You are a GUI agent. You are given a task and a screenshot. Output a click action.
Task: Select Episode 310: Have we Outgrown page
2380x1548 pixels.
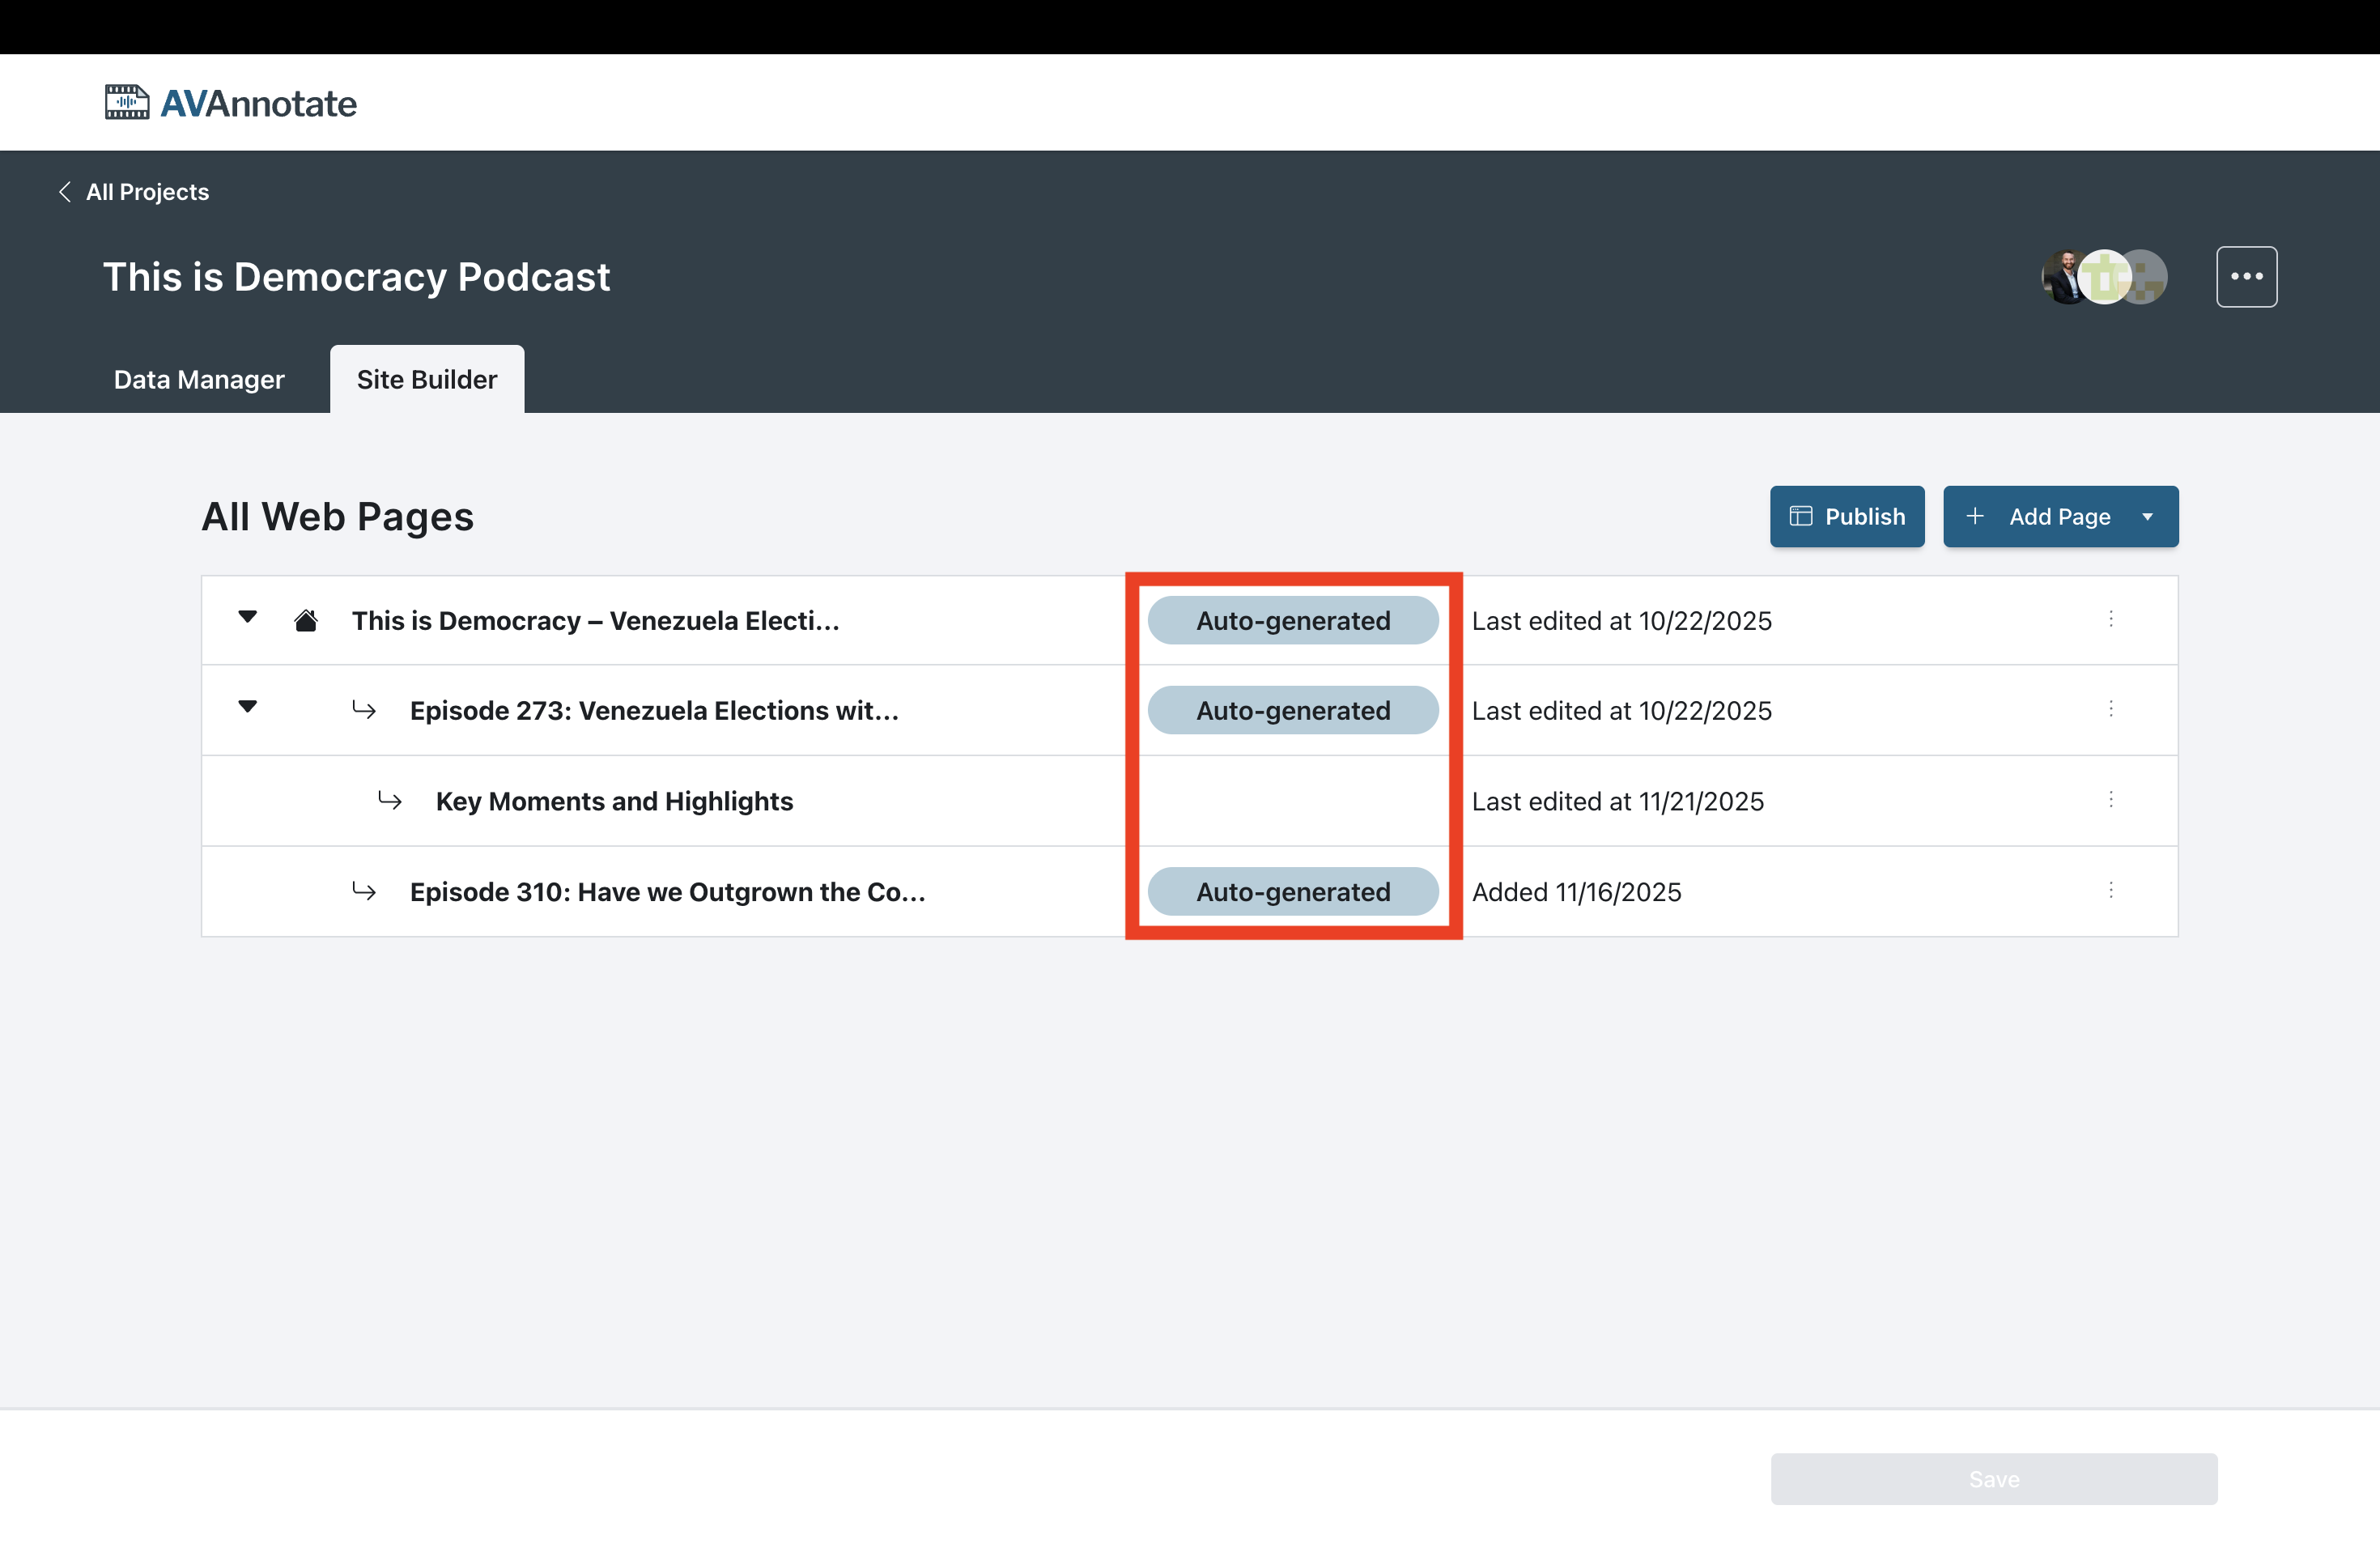(667, 892)
